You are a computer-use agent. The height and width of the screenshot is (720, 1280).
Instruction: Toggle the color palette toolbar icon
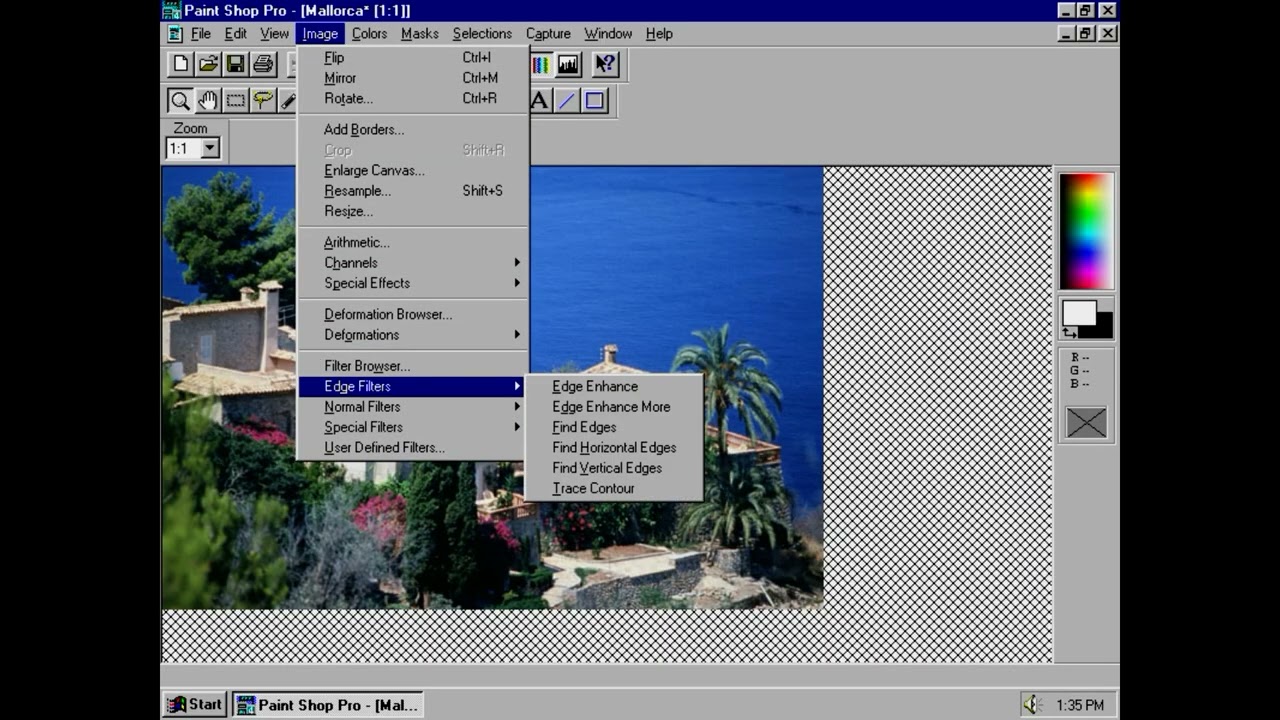coord(541,65)
